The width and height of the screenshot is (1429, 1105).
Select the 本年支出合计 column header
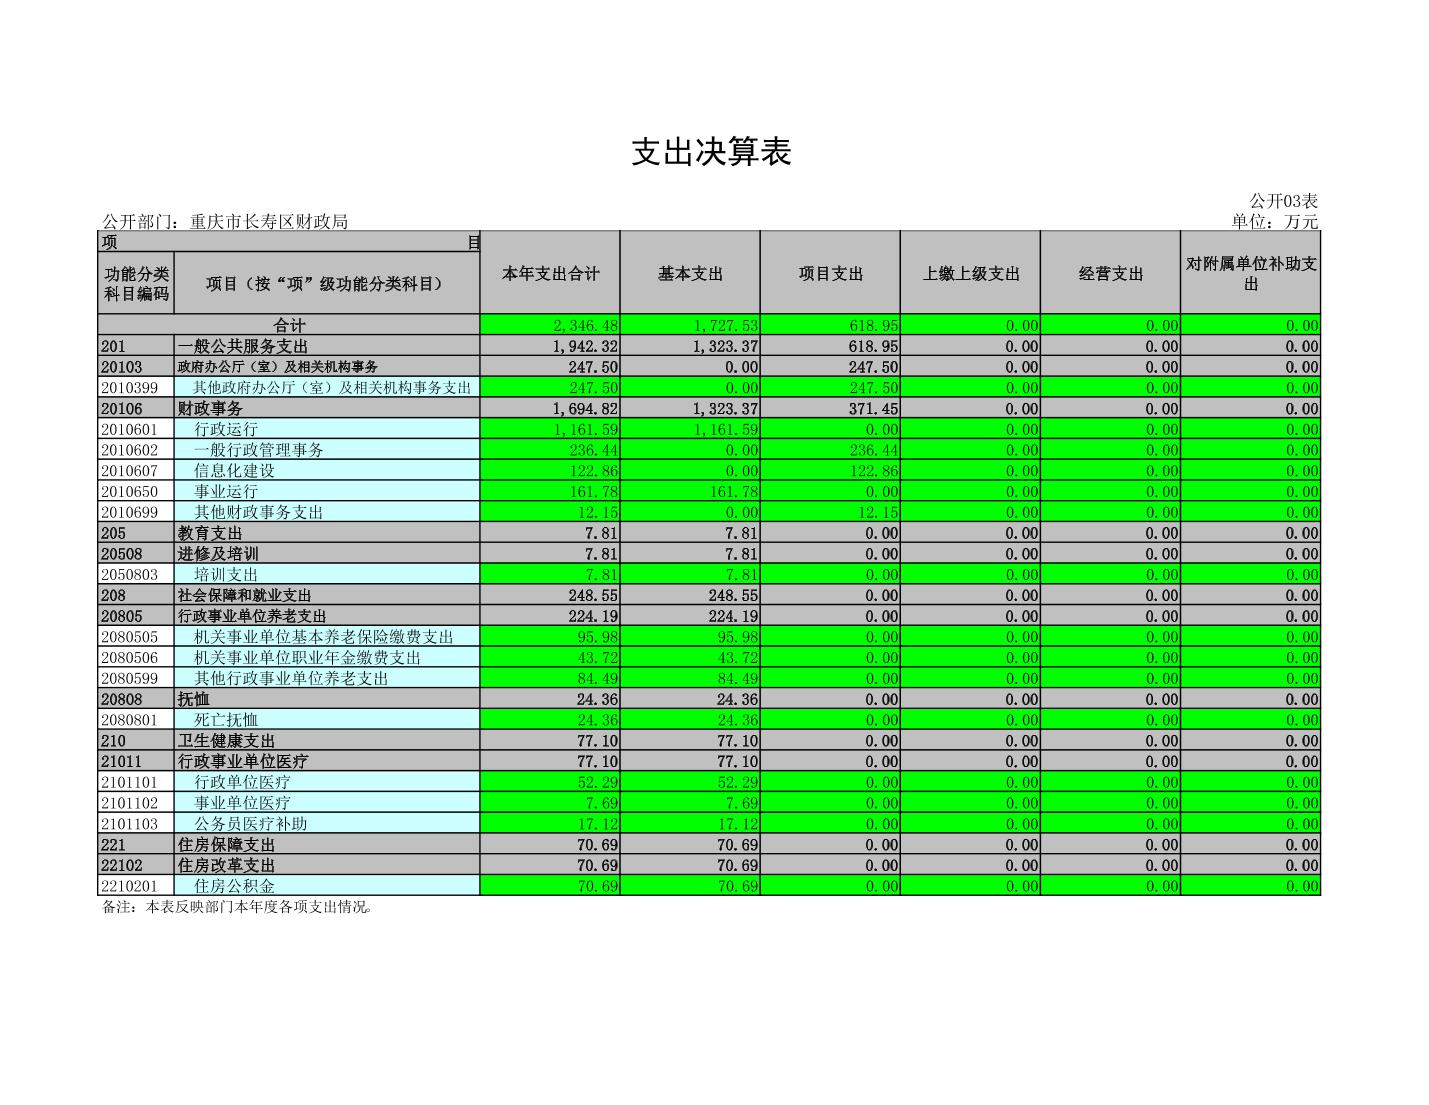550,274
